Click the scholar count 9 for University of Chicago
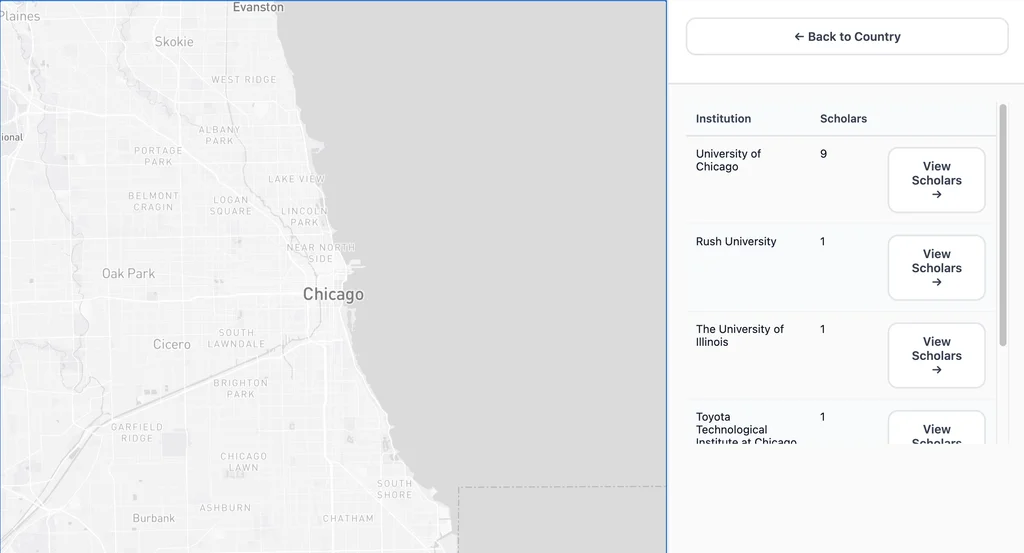This screenshot has width=1024, height=553. tap(824, 154)
